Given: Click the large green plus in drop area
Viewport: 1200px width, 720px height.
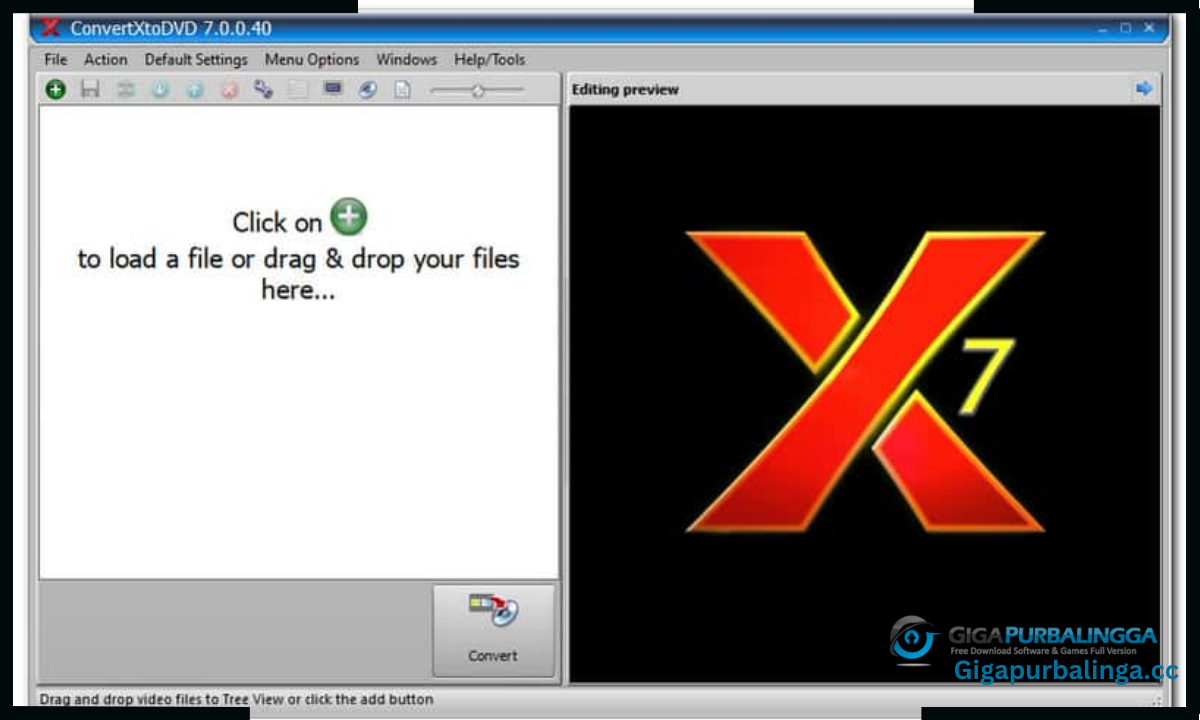Looking at the screenshot, I should coord(349,216).
